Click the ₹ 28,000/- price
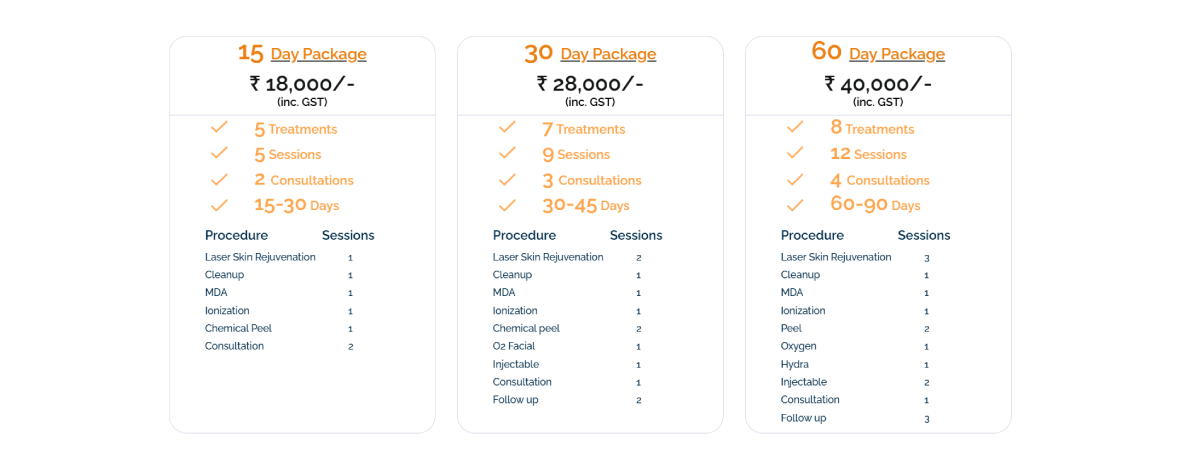1180x453 pixels. tap(590, 84)
